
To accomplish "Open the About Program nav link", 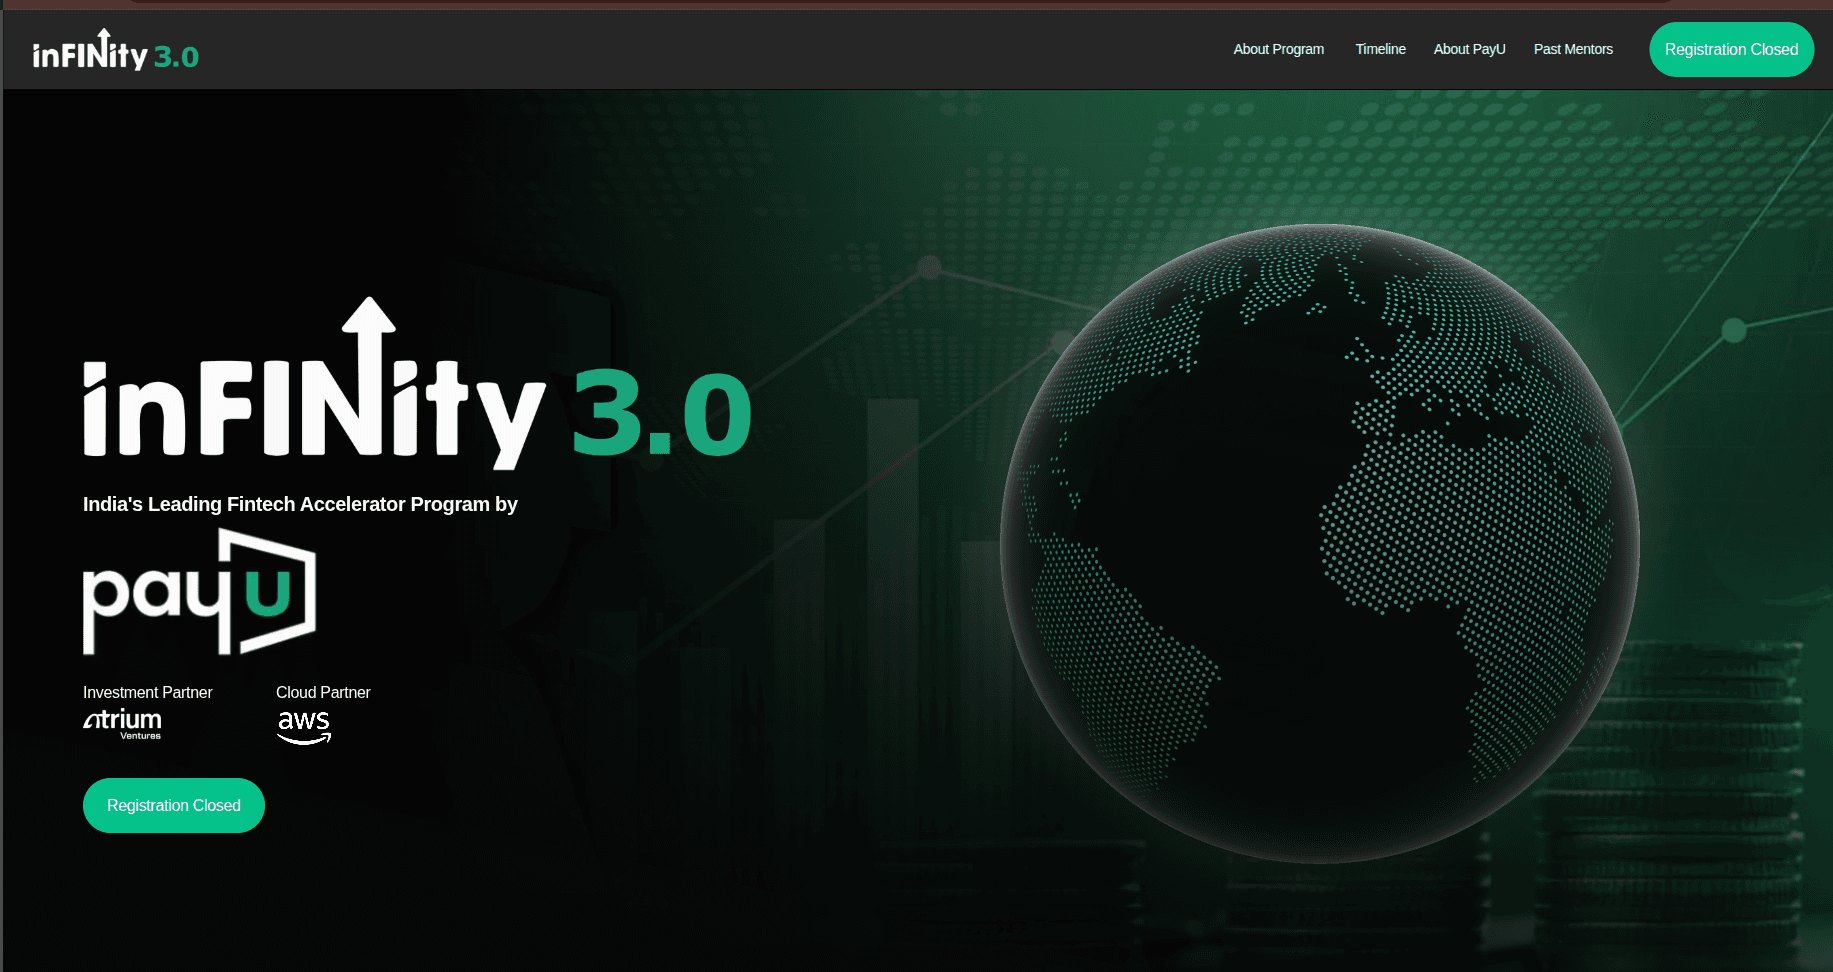I will (x=1278, y=49).
